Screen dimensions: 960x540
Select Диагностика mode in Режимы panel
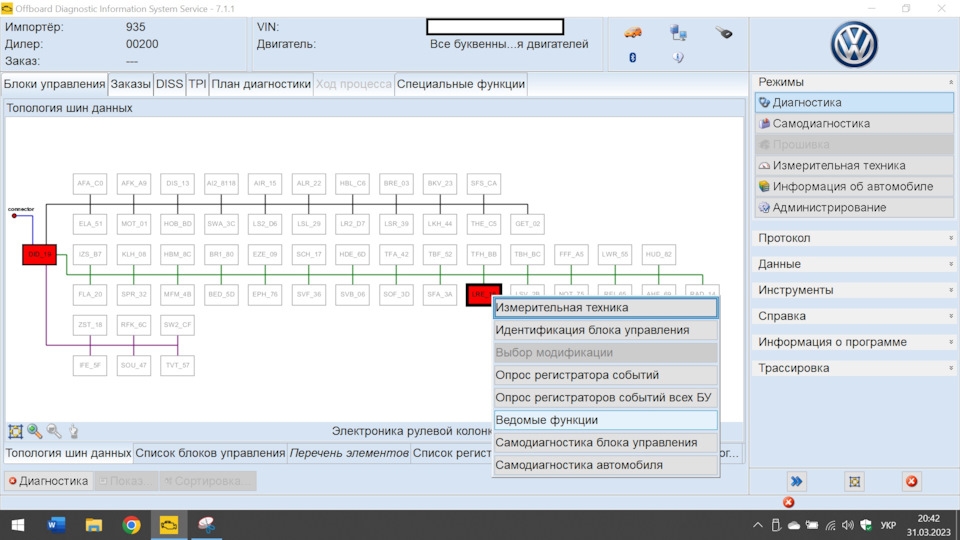[x=854, y=102]
